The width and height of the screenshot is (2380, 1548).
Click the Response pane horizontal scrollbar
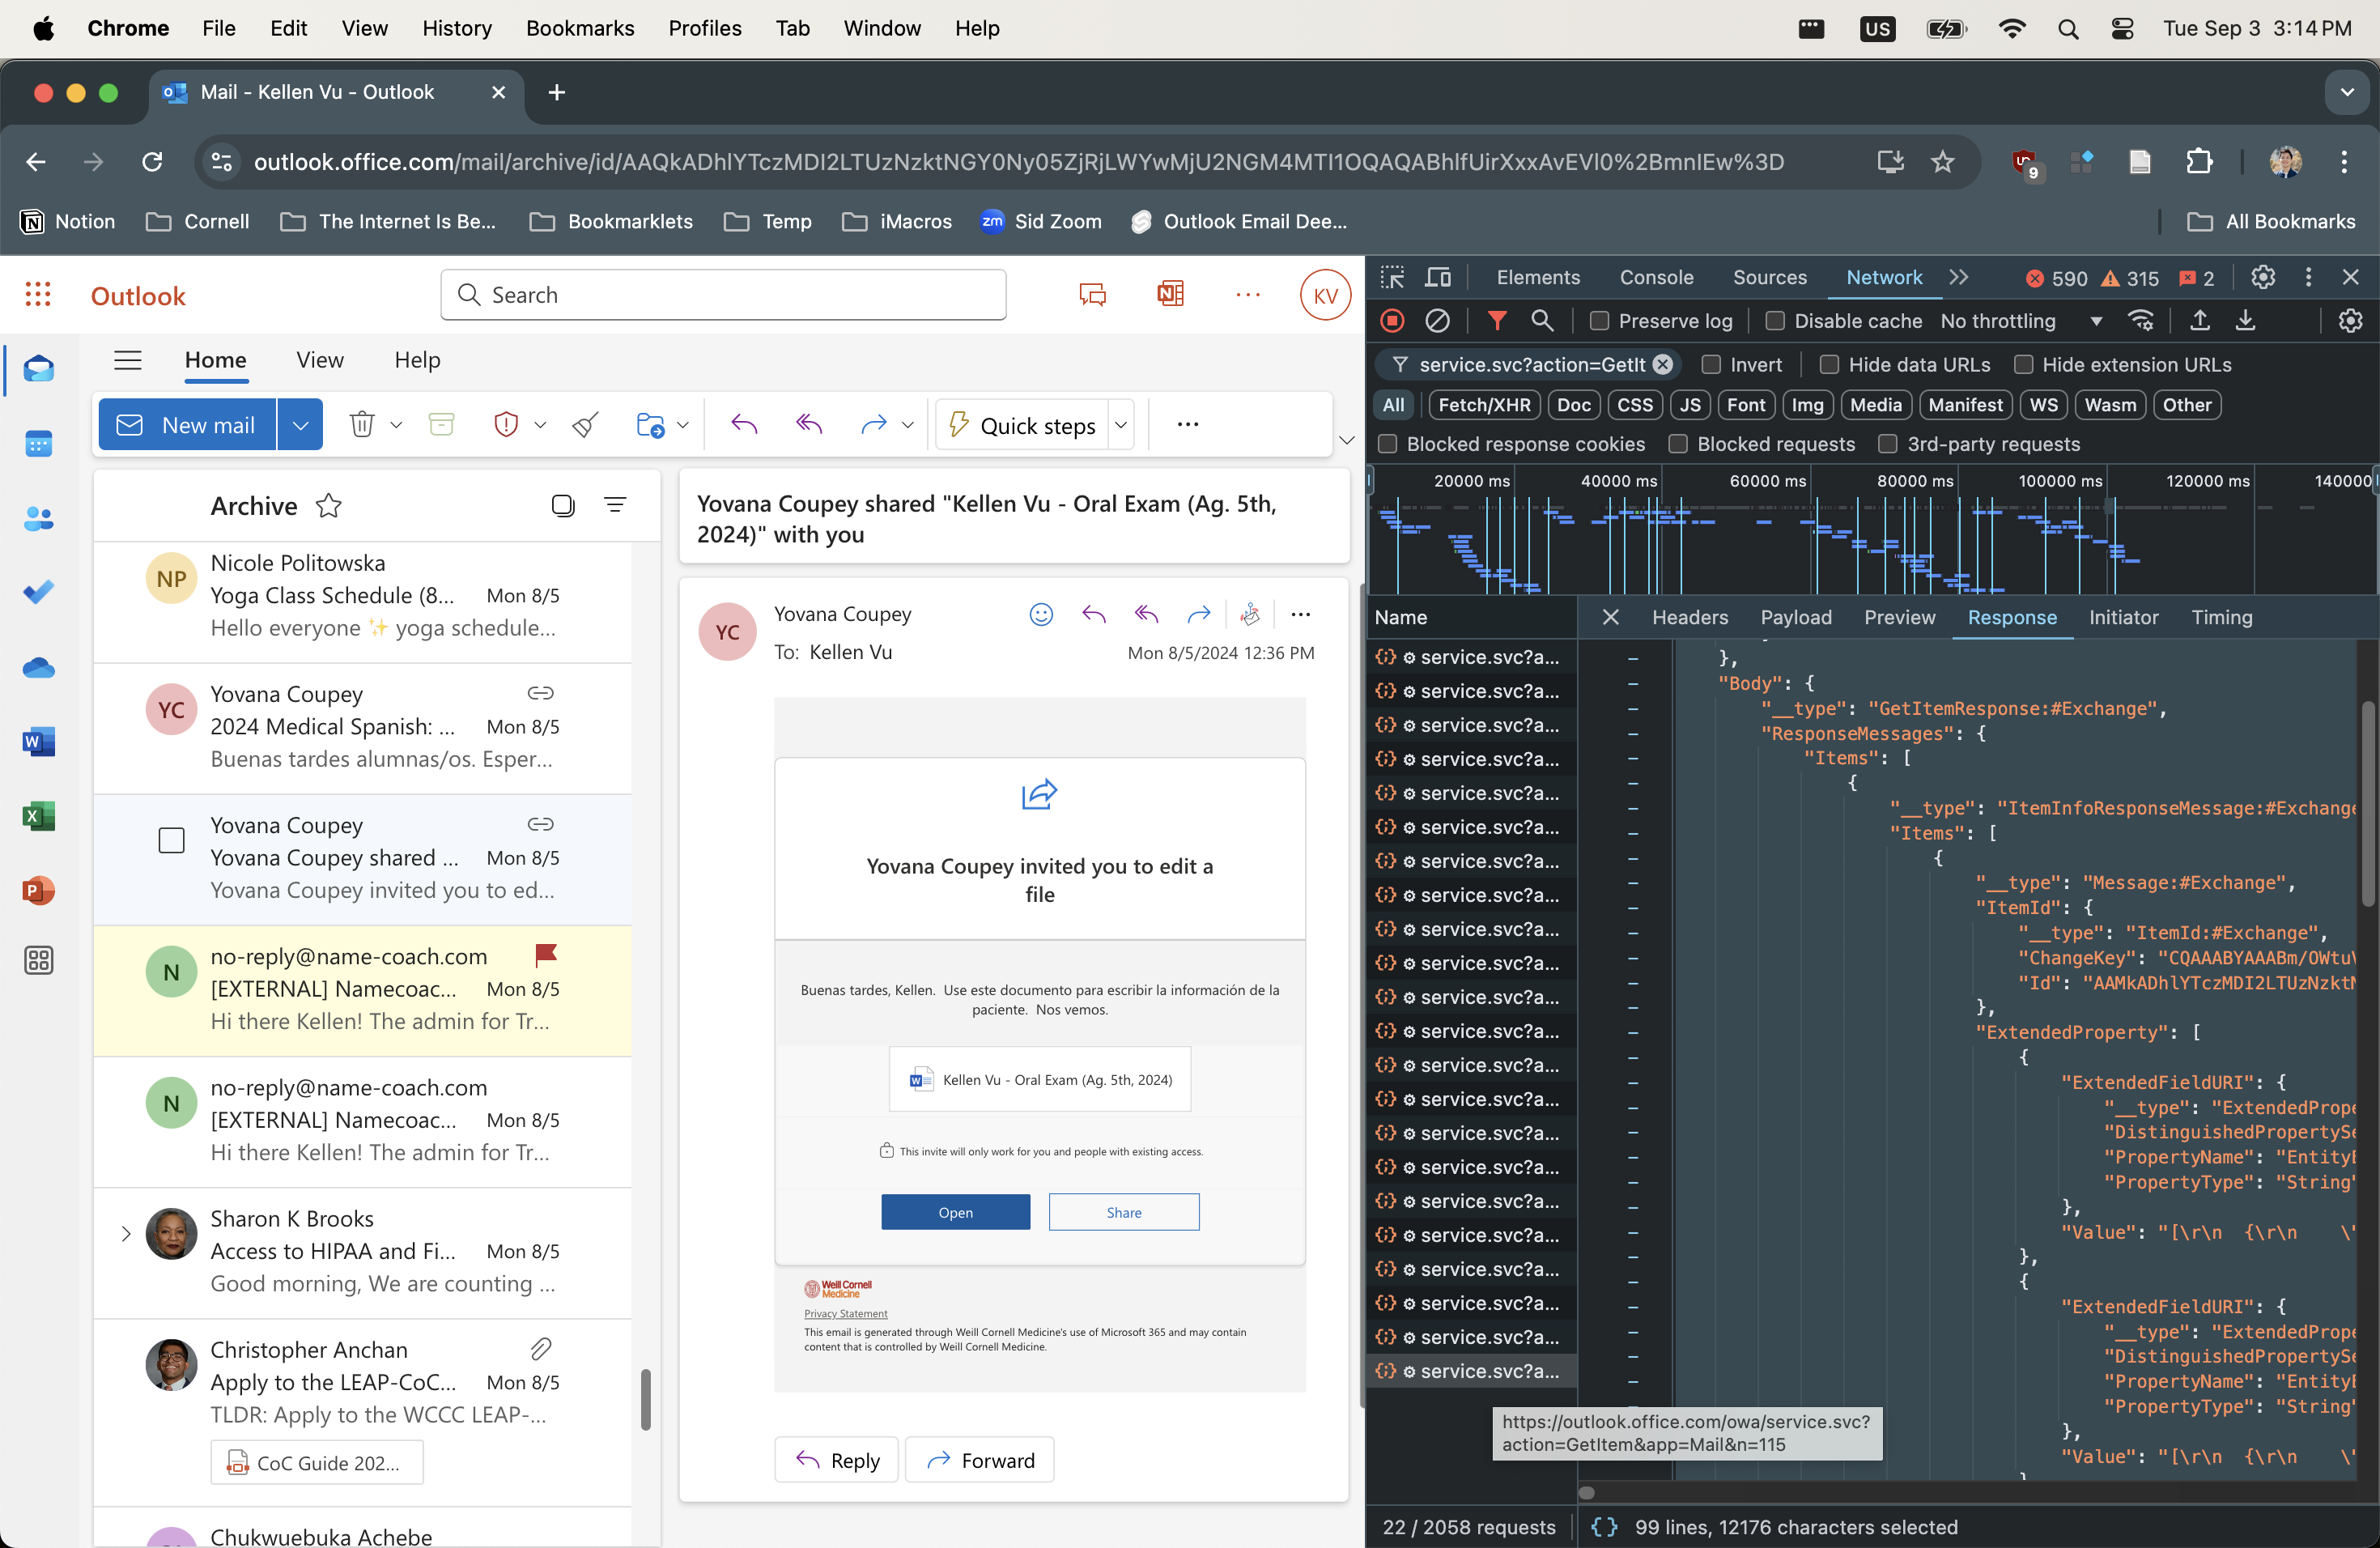click(x=1586, y=1493)
